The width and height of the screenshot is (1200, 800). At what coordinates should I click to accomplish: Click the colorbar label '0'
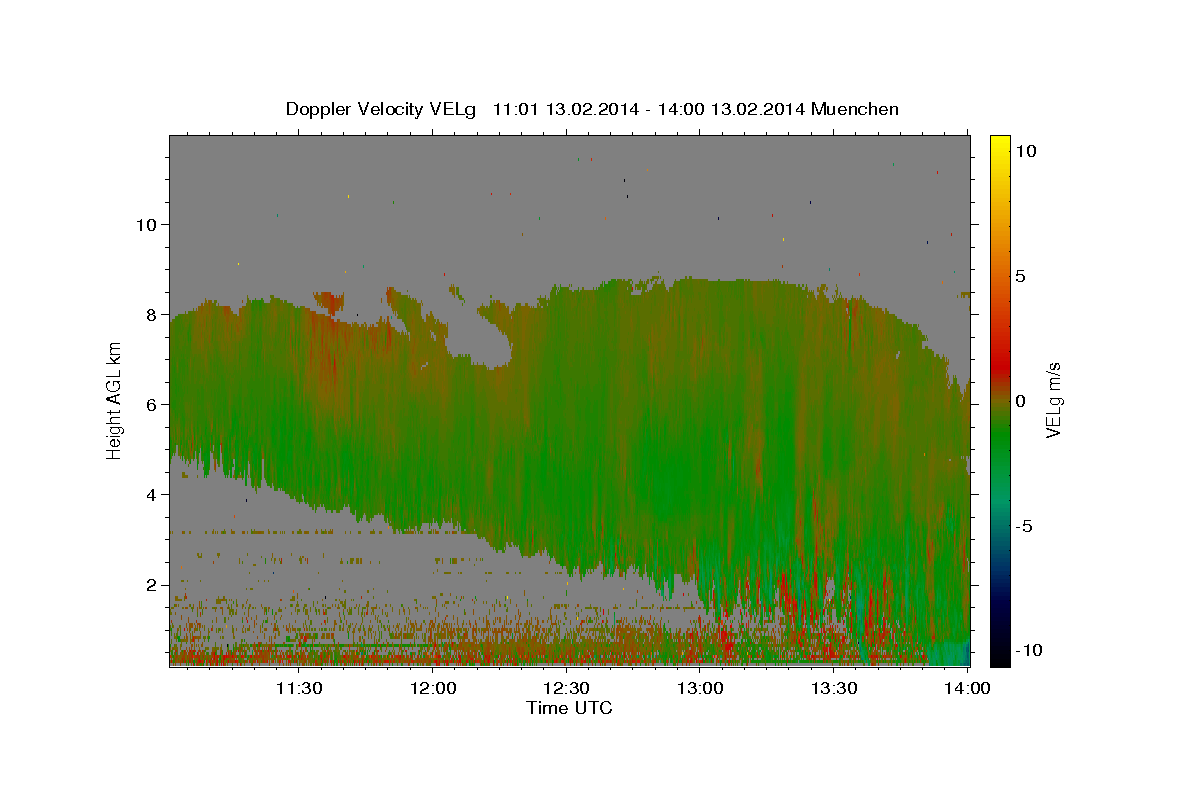[x=1020, y=401]
